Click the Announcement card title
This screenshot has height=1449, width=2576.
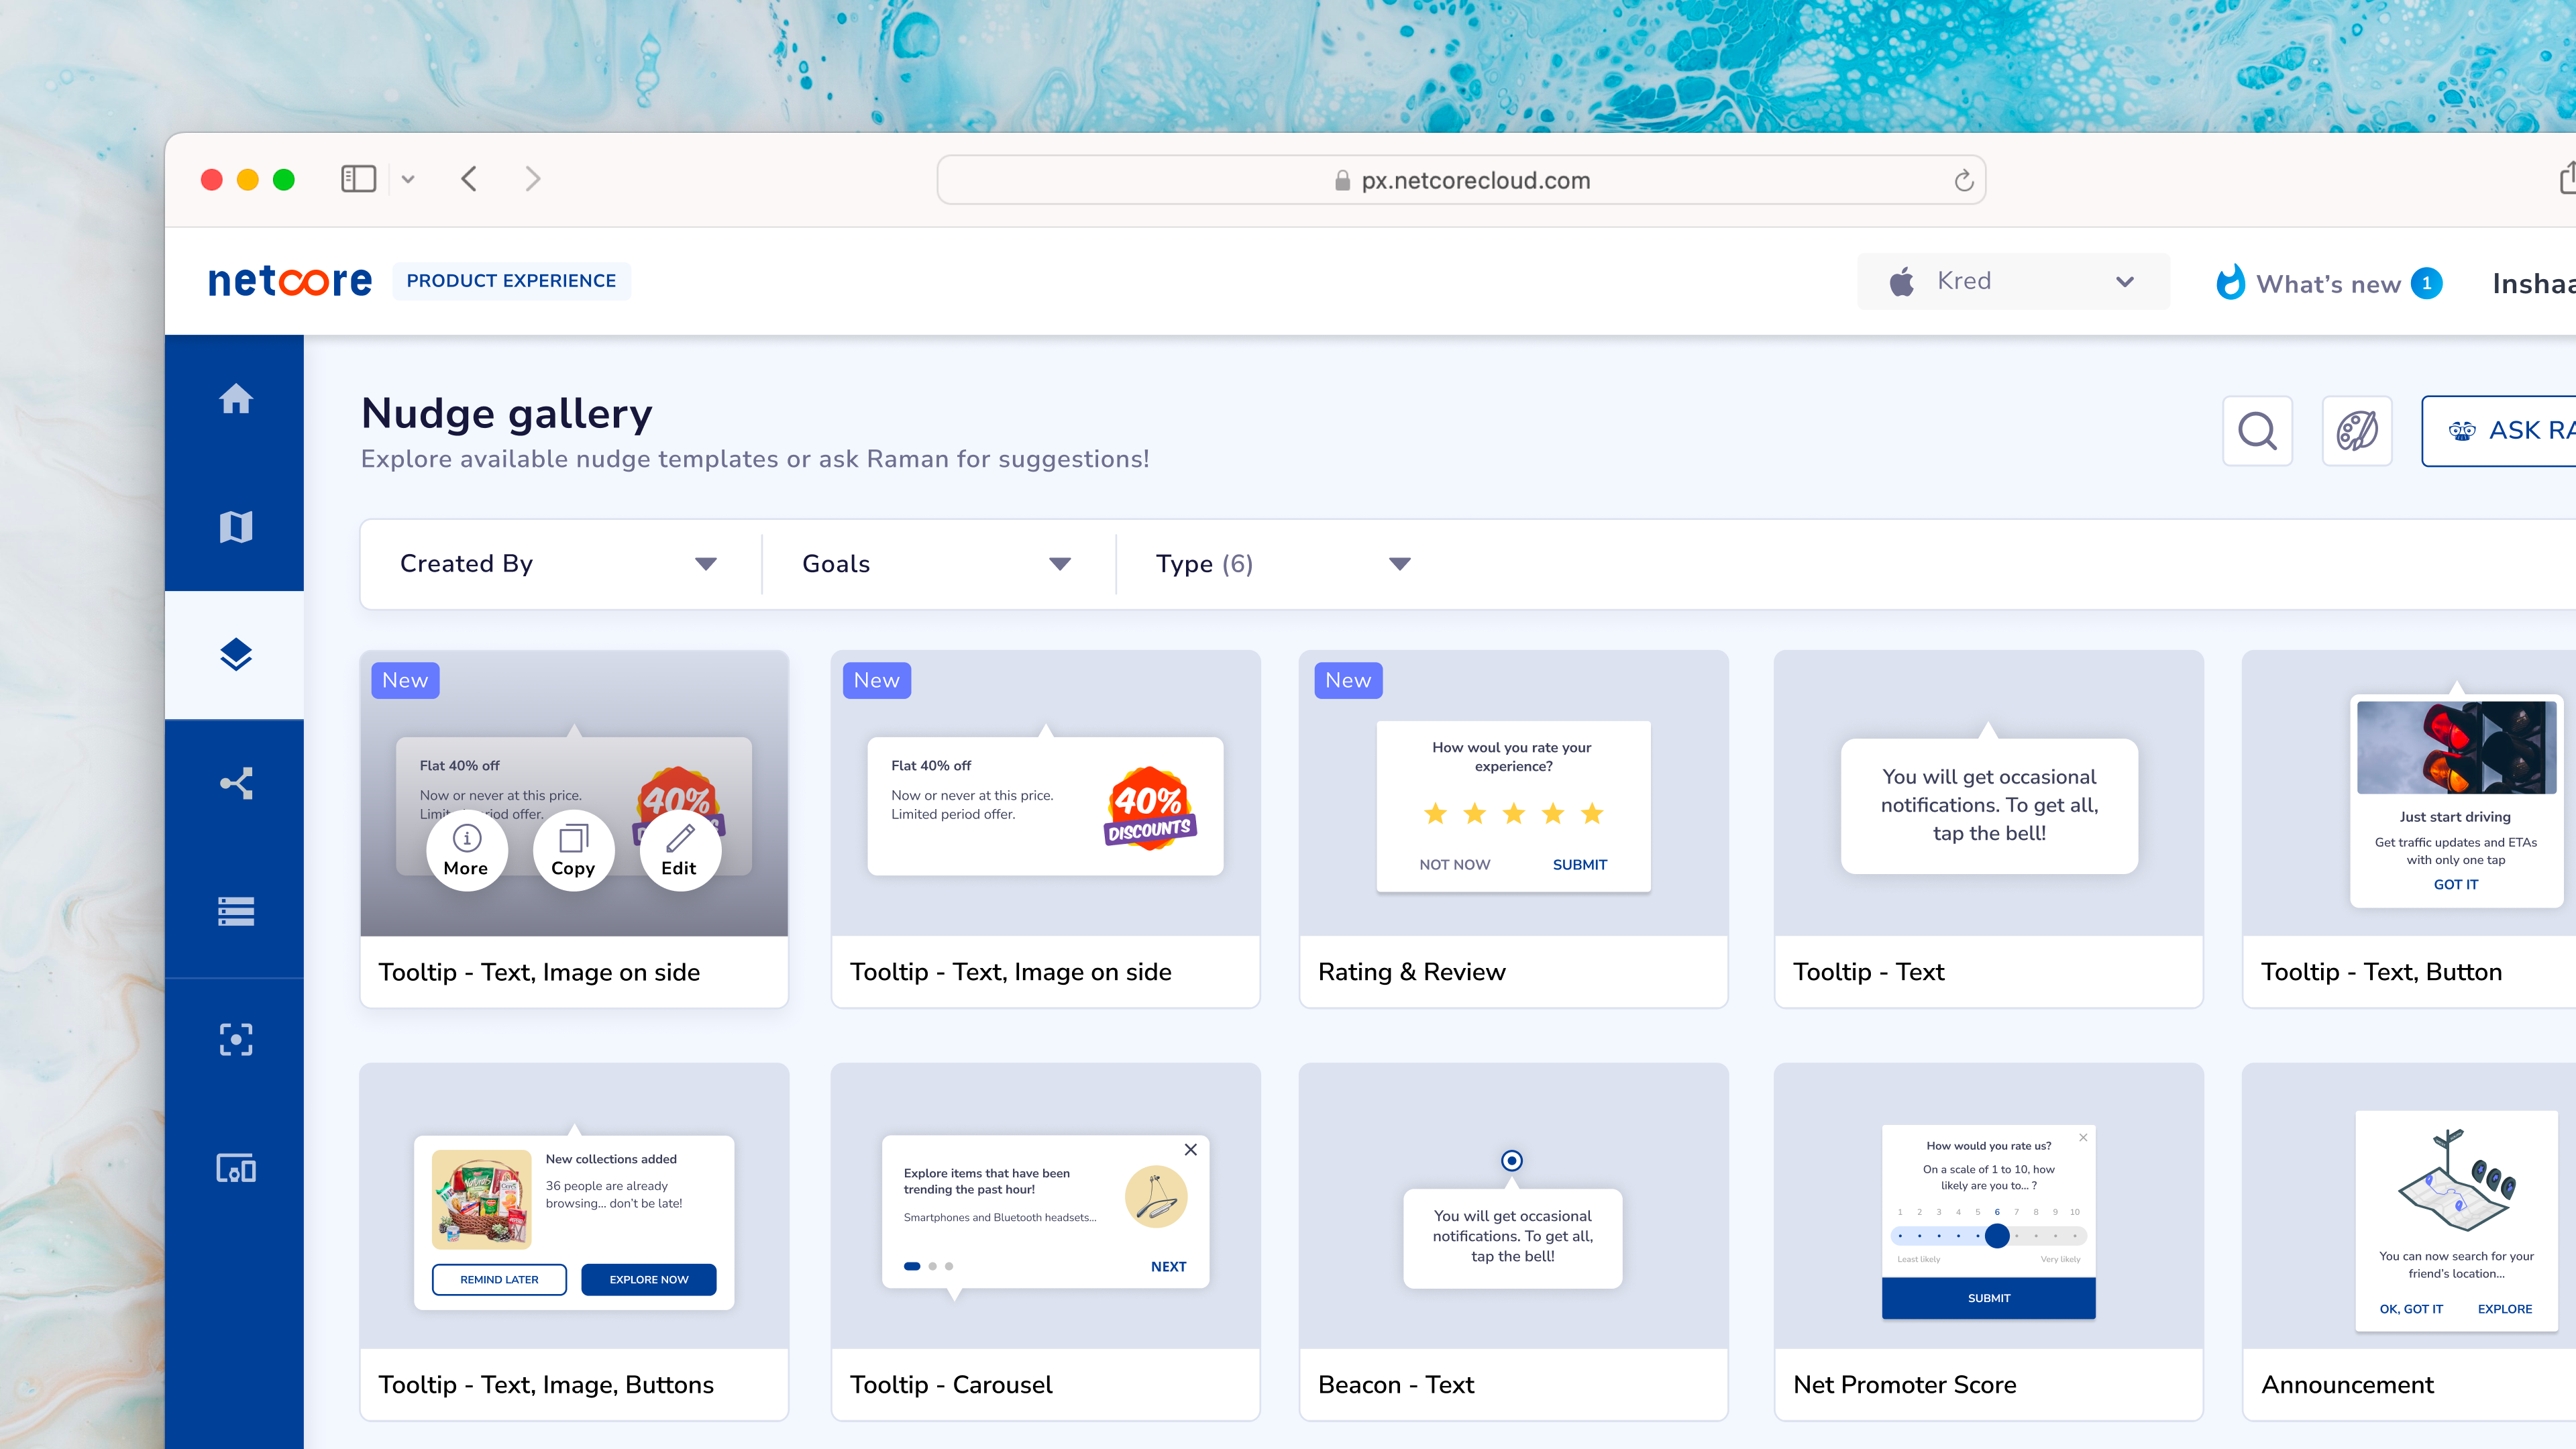pos(2347,1385)
